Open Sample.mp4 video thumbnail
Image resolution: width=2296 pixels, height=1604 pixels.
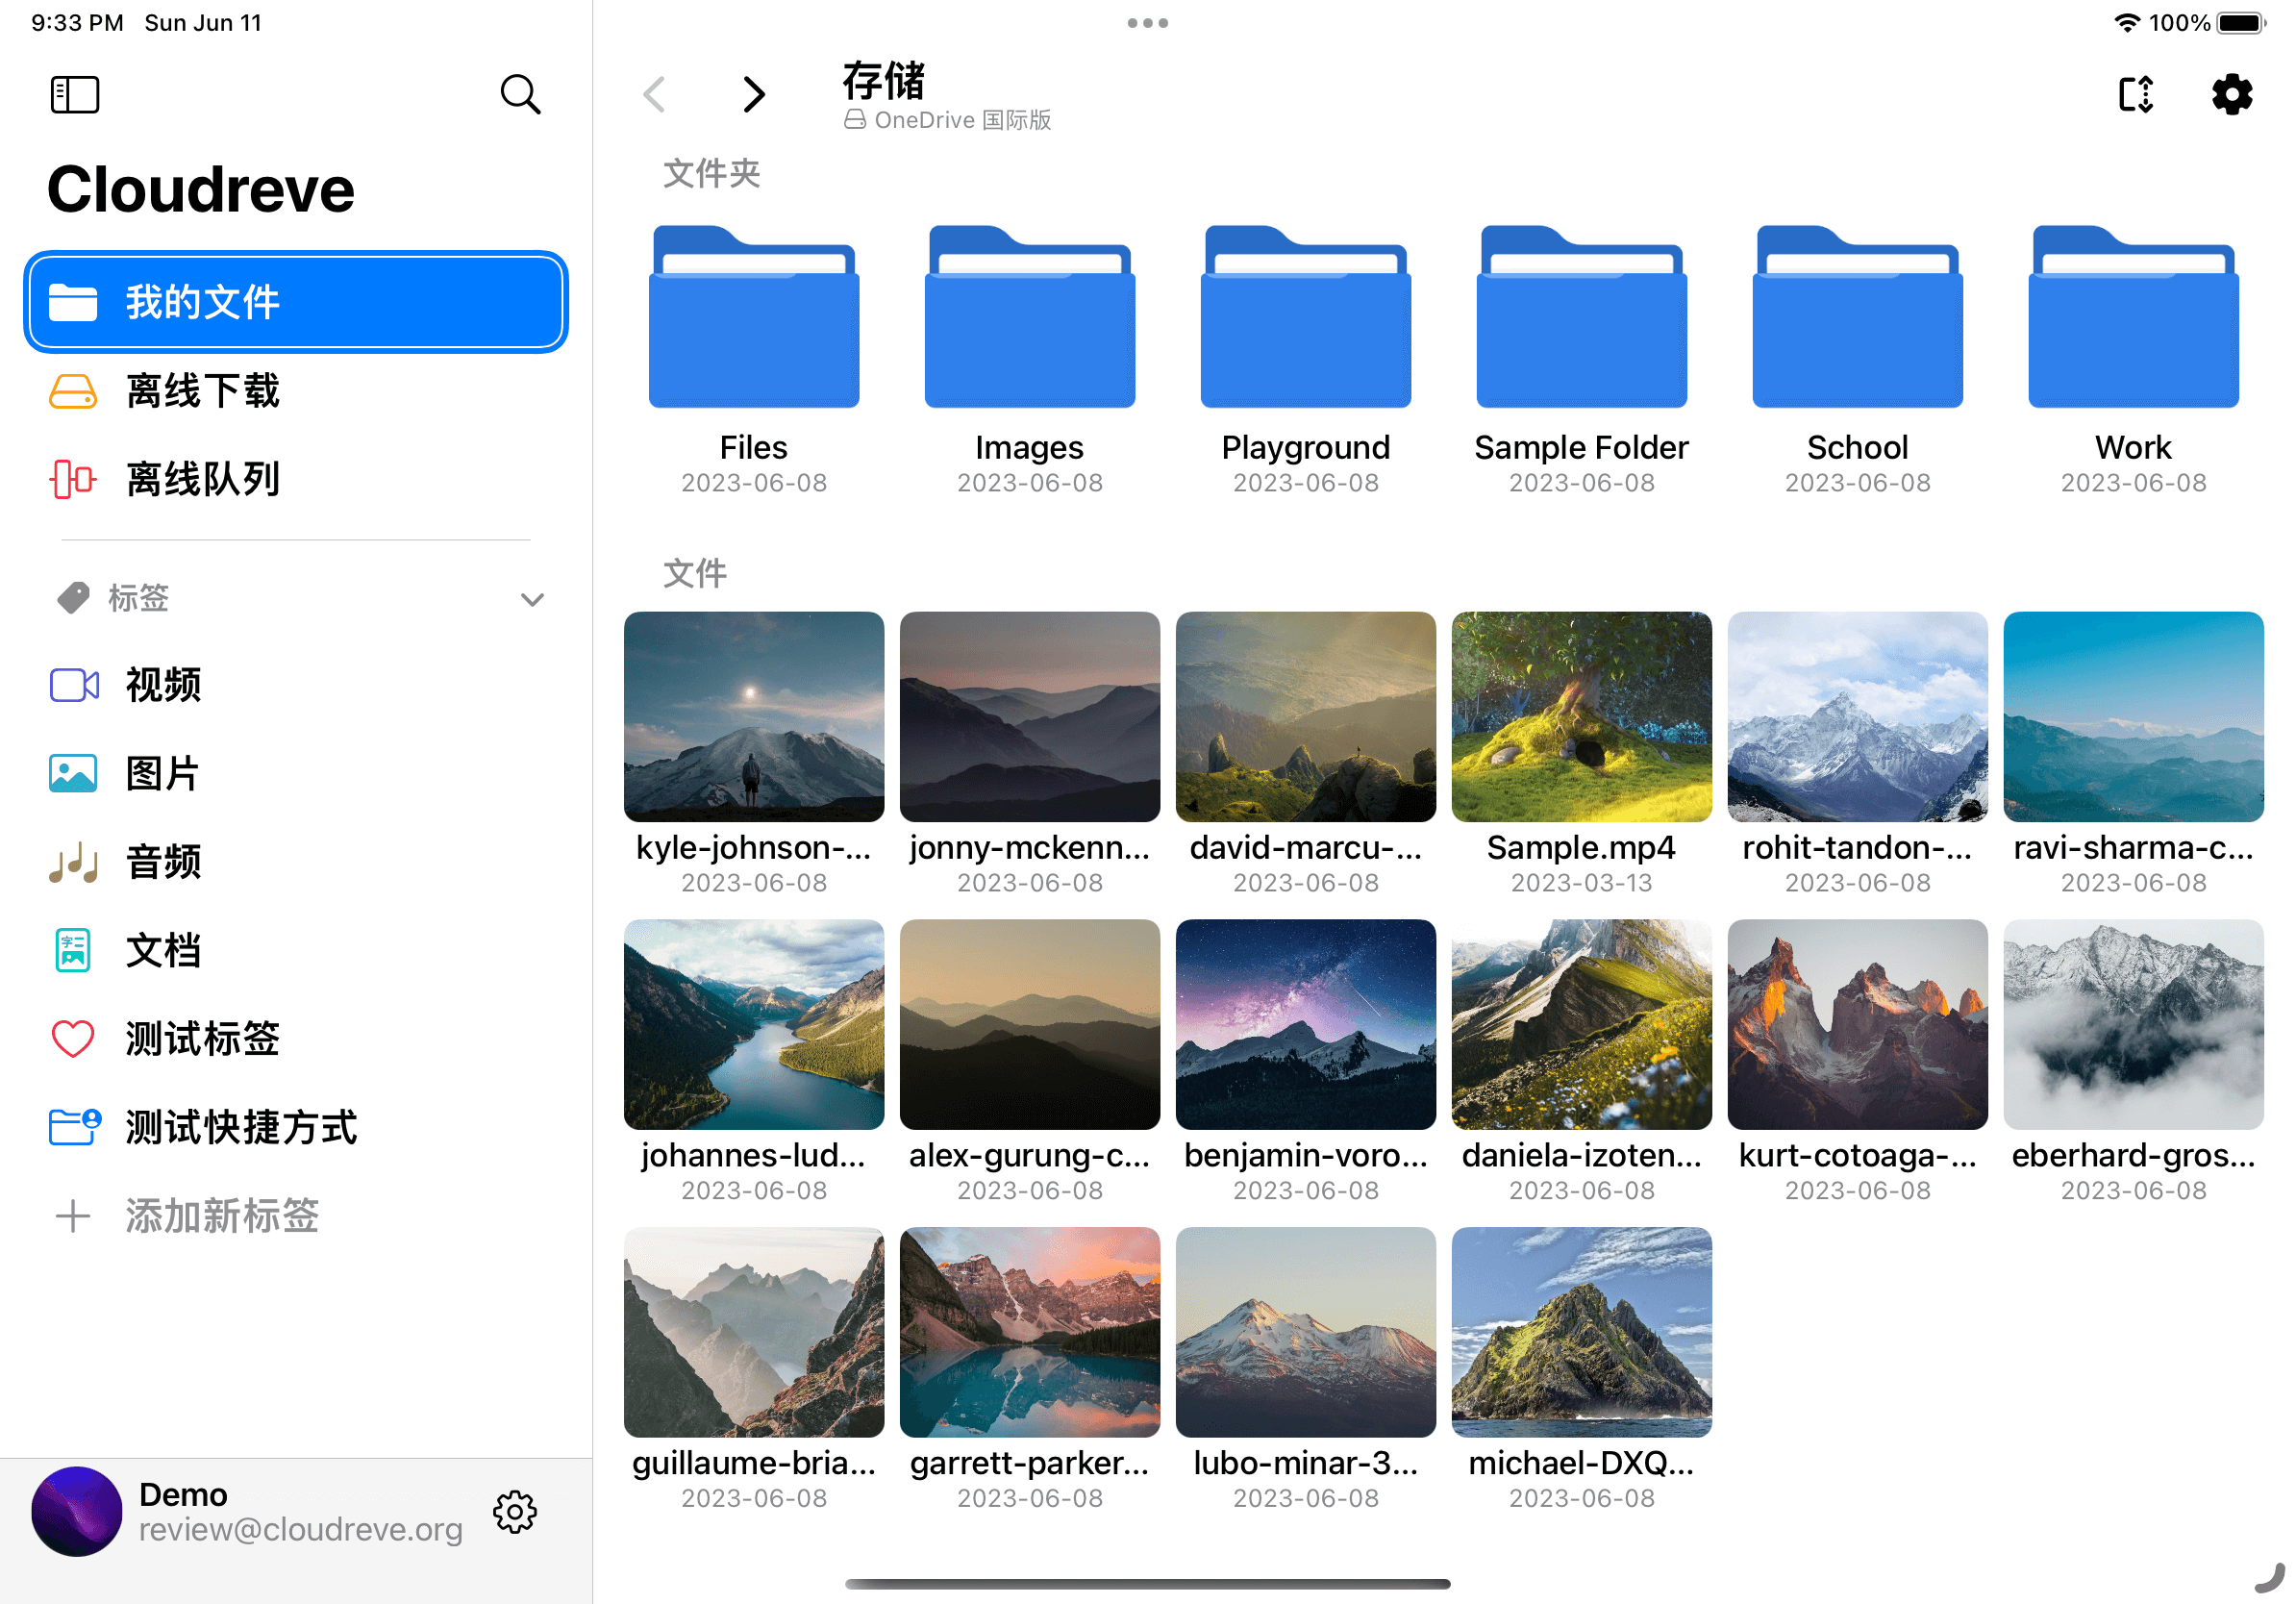click(1582, 716)
